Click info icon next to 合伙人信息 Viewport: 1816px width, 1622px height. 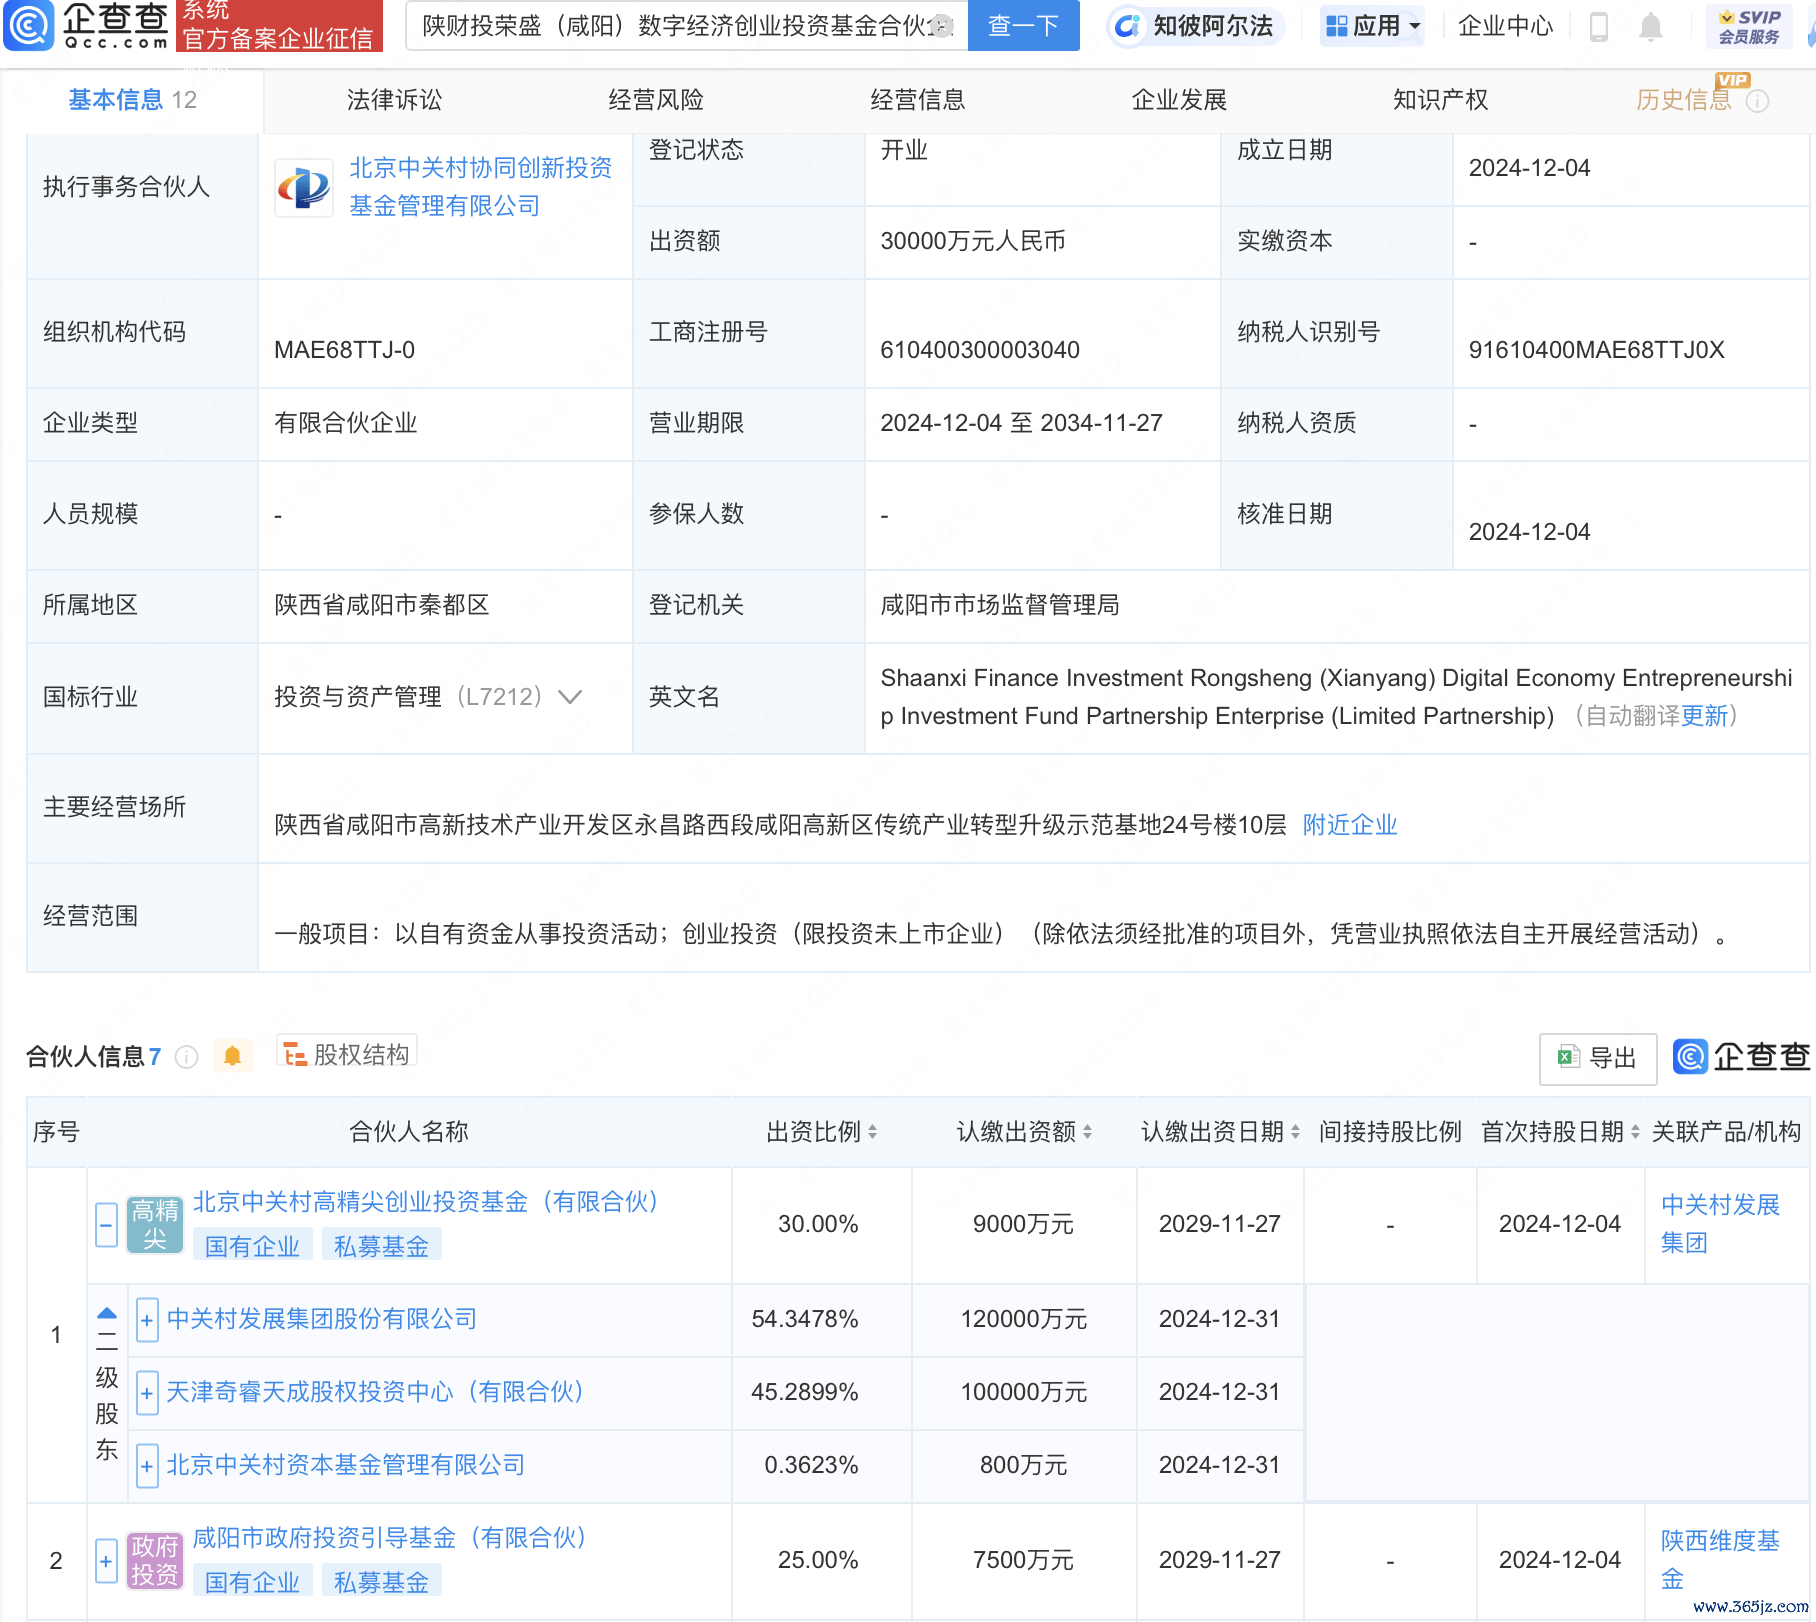click(x=187, y=1057)
